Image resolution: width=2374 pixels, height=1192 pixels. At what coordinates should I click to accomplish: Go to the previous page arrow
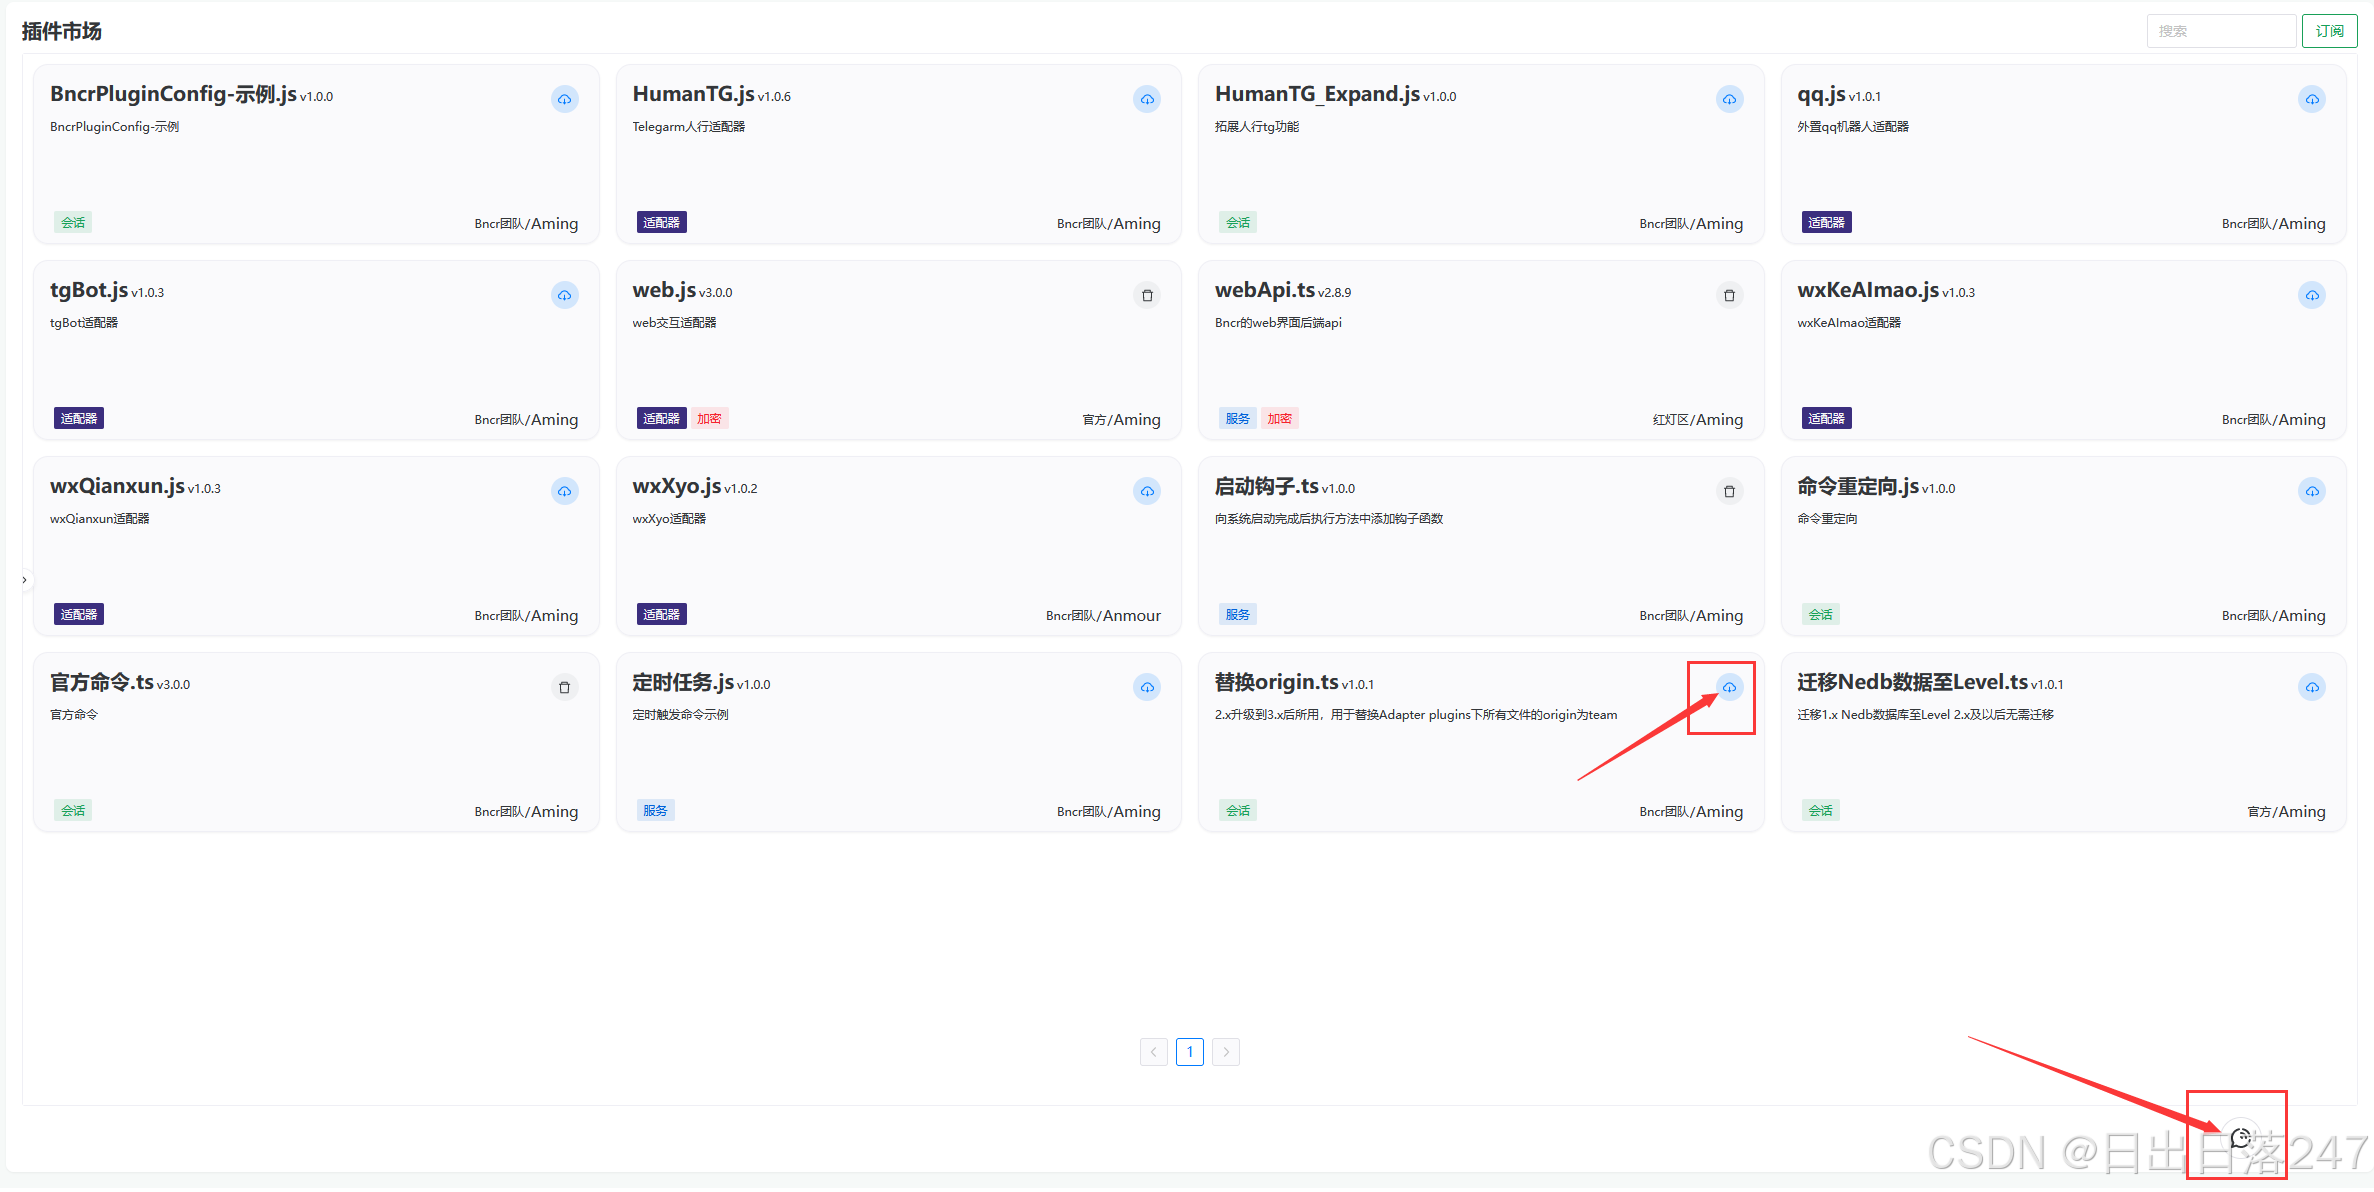[x=1153, y=1052]
